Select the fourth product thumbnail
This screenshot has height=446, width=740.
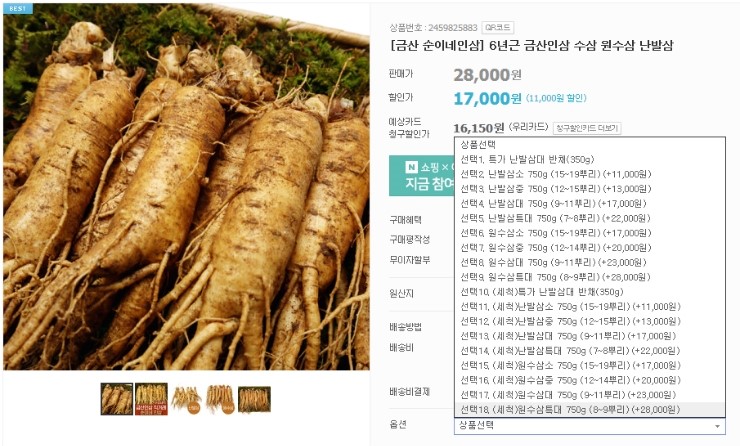tap(220, 399)
